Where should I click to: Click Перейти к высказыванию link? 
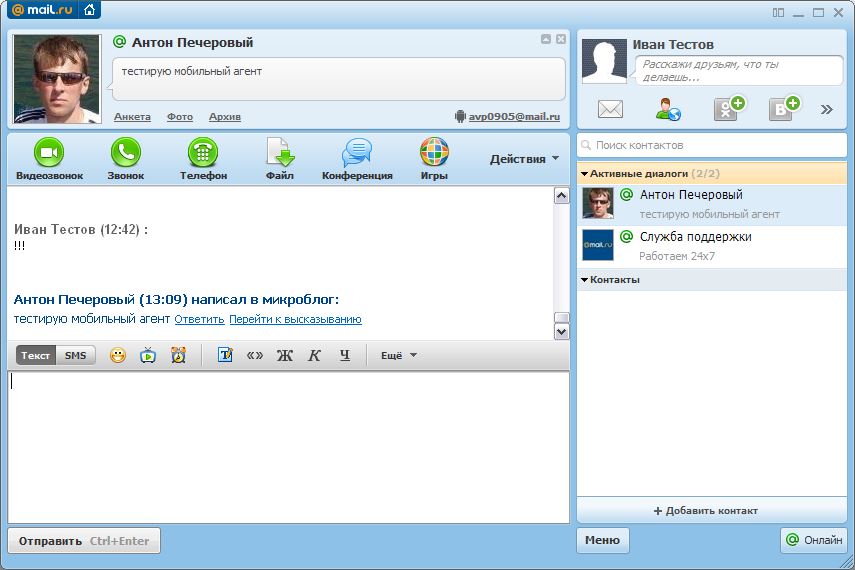pyautogui.click(x=295, y=319)
